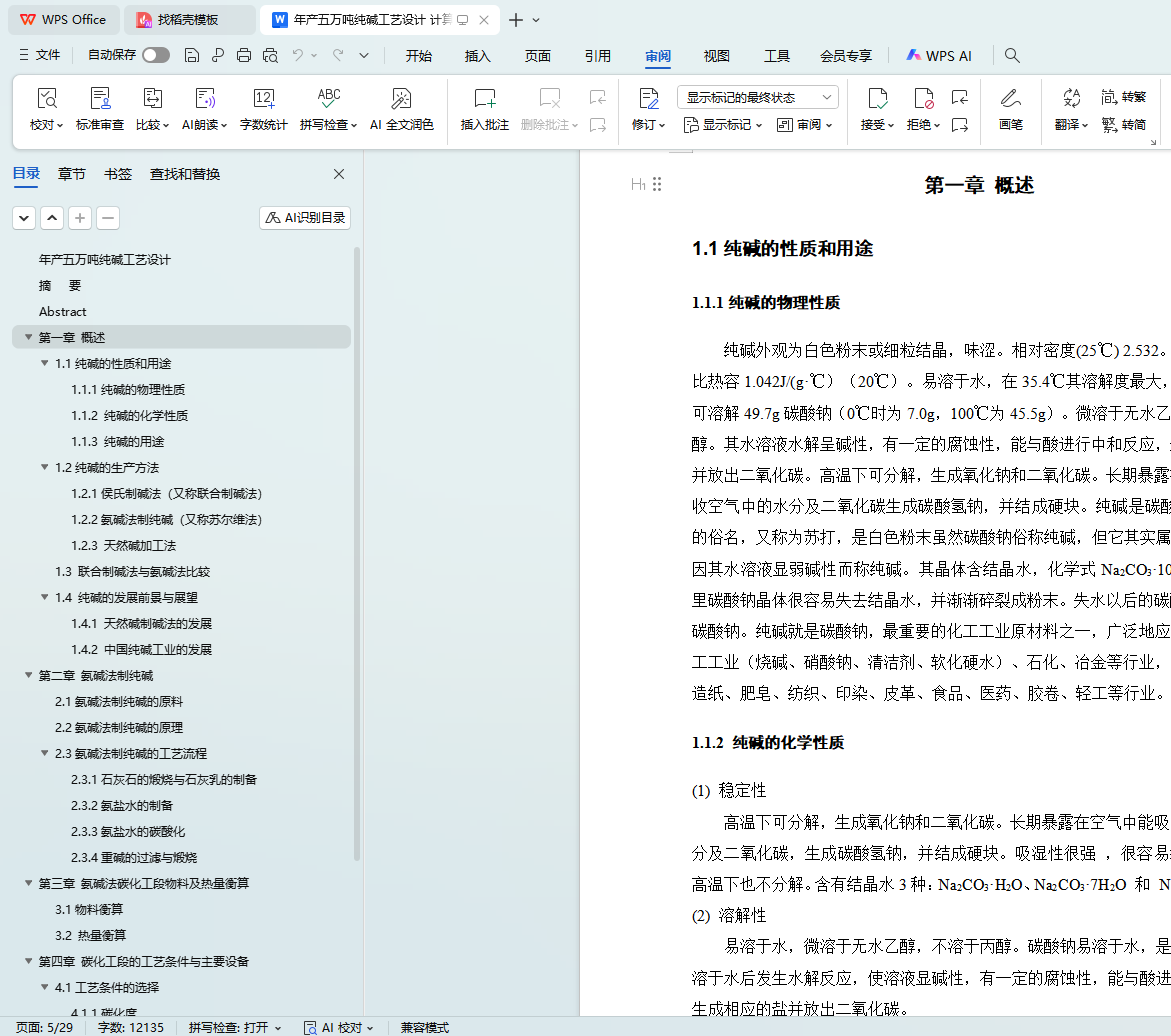Expand the 显示标记 dropdown
The width and height of the screenshot is (1171, 1036).
pos(723,125)
